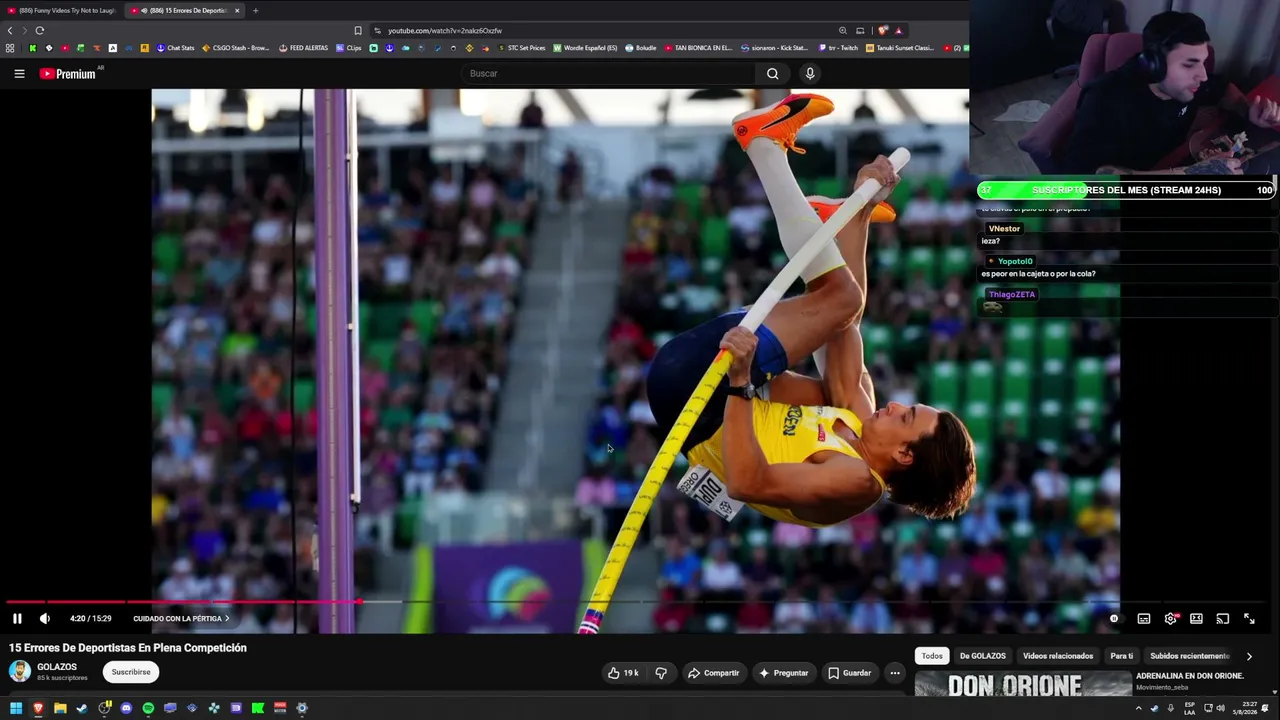Switch to theater mode

(x=1196, y=619)
